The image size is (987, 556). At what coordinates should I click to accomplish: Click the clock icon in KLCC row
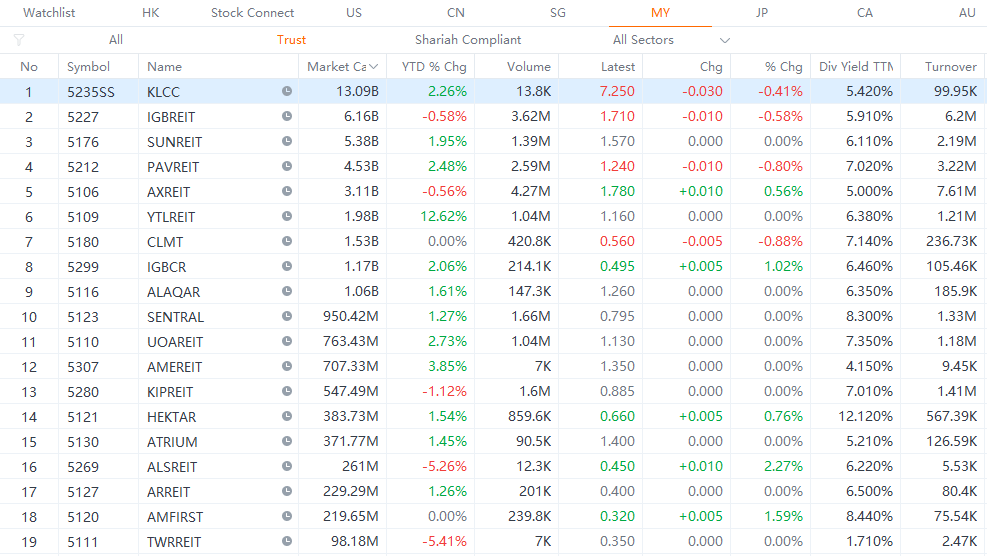[286, 91]
